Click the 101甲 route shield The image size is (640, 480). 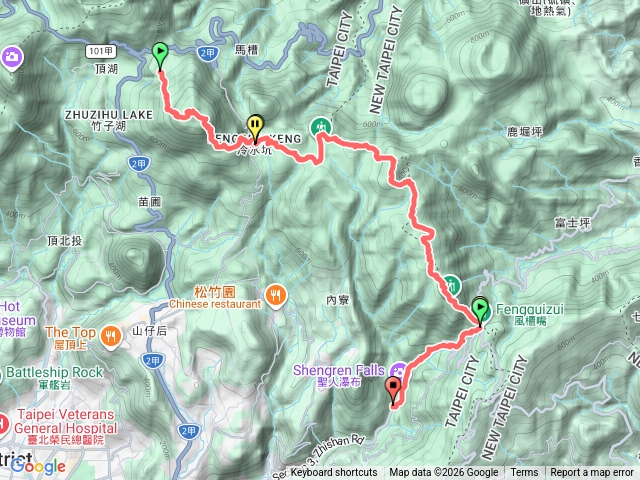point(101,51)
